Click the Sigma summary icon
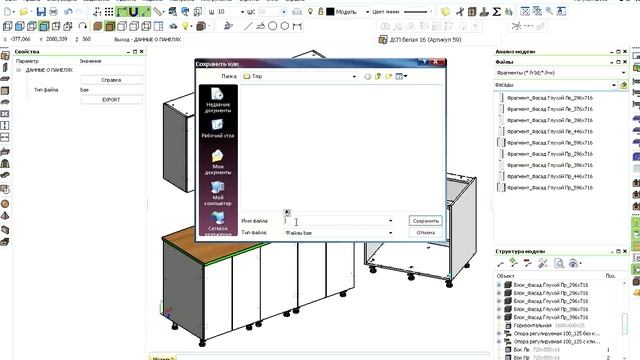The height and width of the screenshot is (360, 640). [x=496, y=12]
